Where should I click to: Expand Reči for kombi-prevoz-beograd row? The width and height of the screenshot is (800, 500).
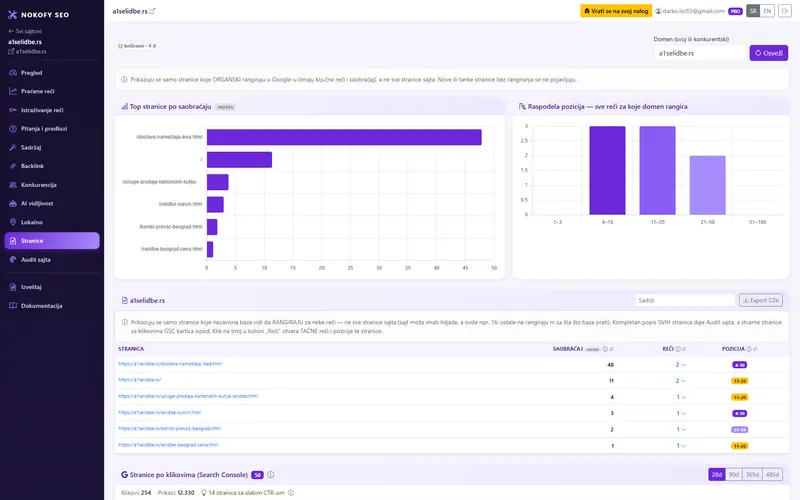pos(681,430)
